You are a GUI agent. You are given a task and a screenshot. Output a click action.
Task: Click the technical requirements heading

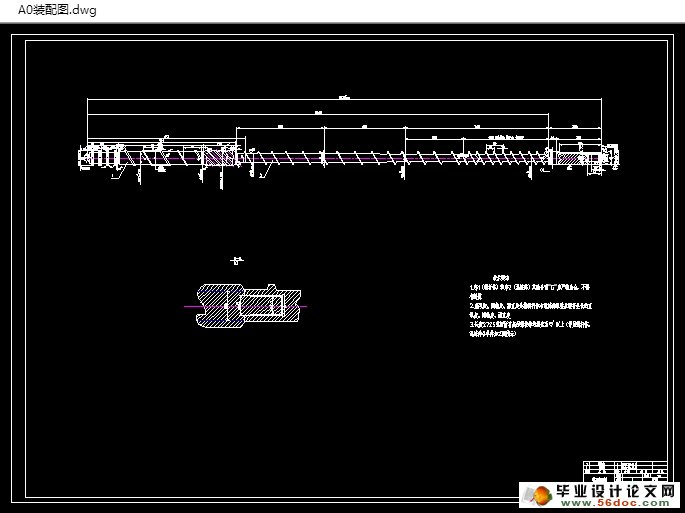coord(502,277)
